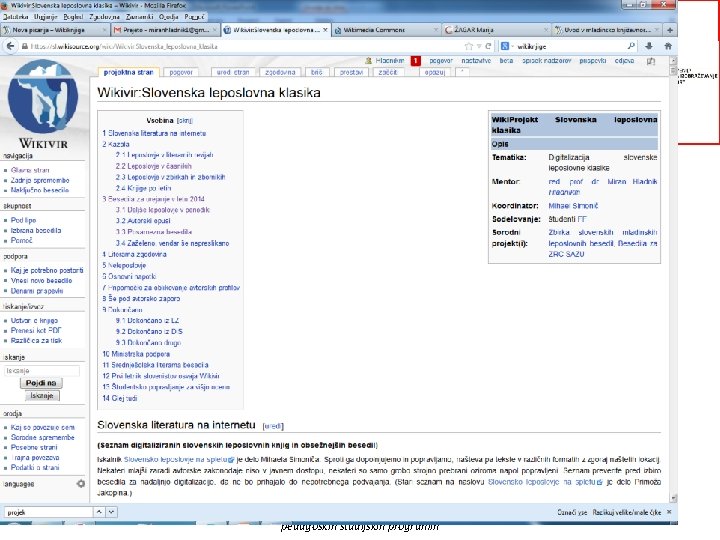Open the search engine selector dropdown
720x540 pixels.
pos(507,46)
